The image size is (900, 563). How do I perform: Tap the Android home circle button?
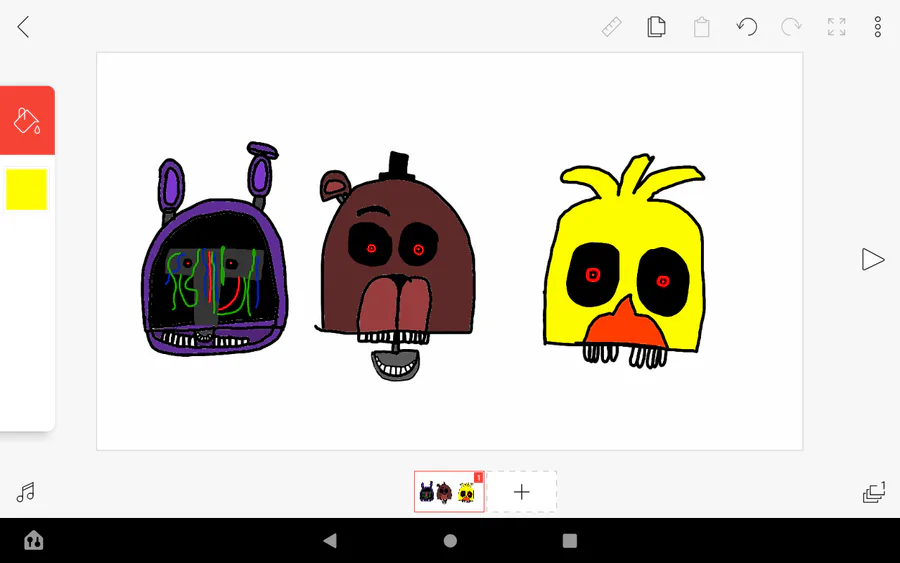[451, 541]
